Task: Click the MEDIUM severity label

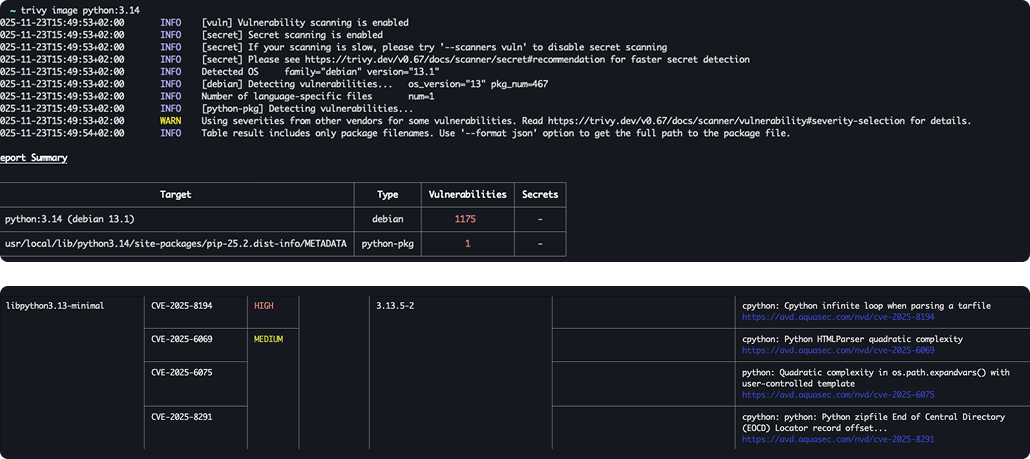Action: pos(269,339)
